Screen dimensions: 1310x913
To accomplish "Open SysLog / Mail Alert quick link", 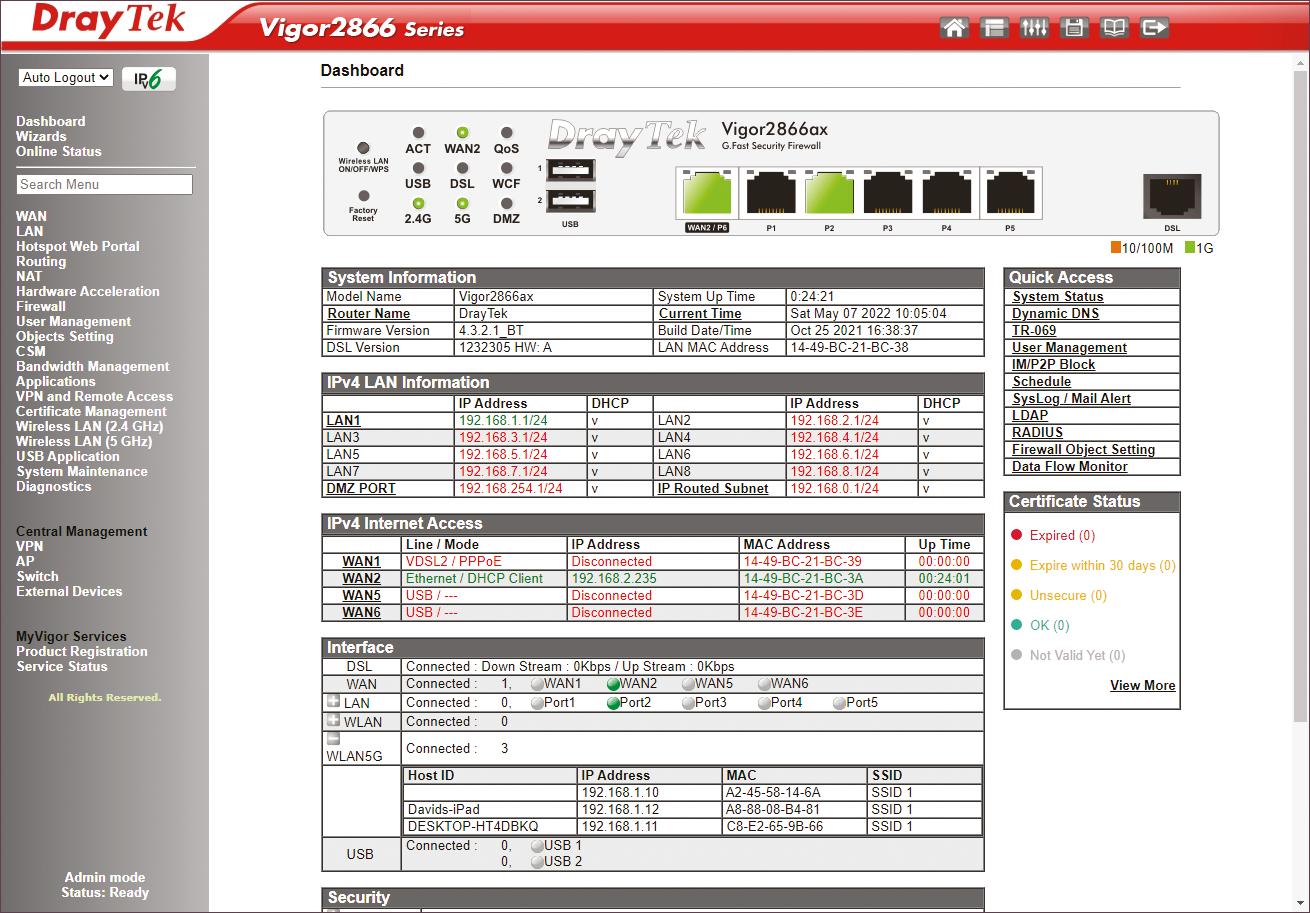I will click(x=1071, y=398).
